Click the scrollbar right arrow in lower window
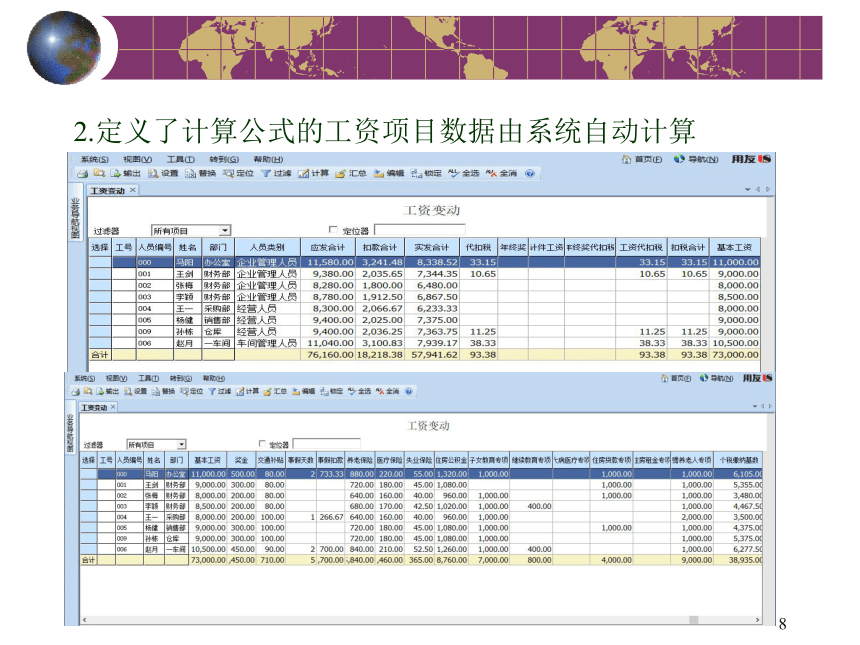 tap(757, 620)
